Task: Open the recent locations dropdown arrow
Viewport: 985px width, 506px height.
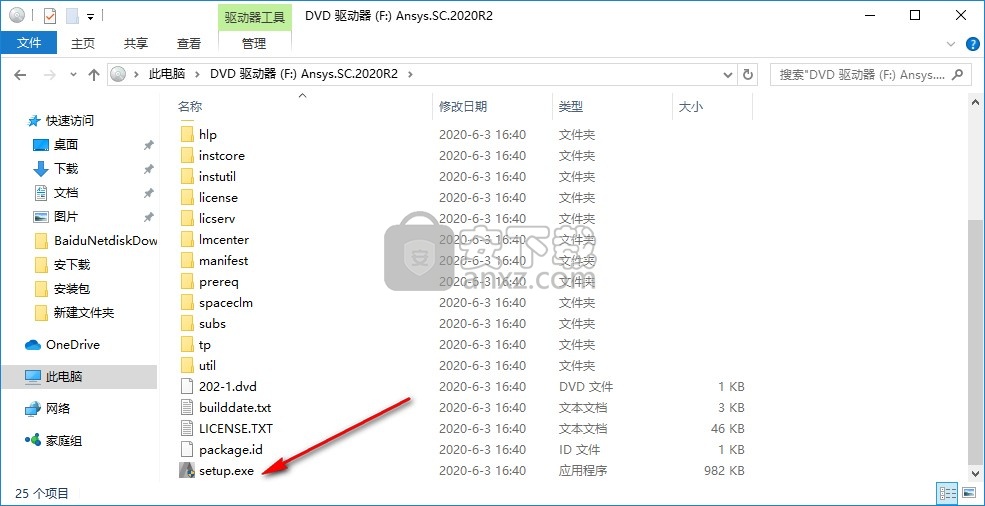Action: (x=73, y=75)
